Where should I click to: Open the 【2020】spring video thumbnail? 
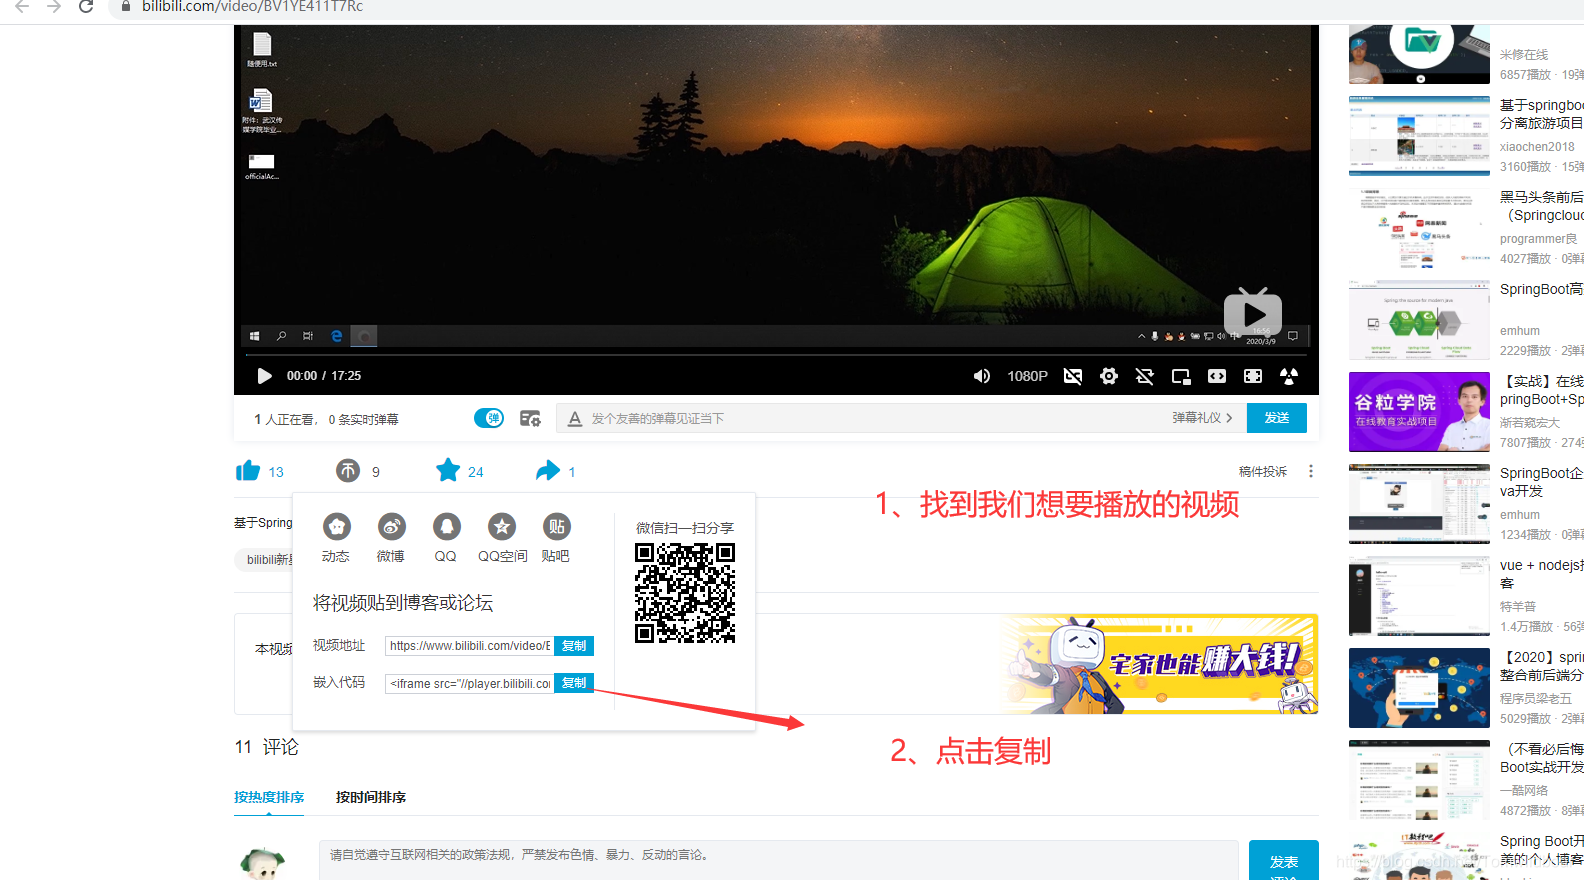tap(1419, 688)
